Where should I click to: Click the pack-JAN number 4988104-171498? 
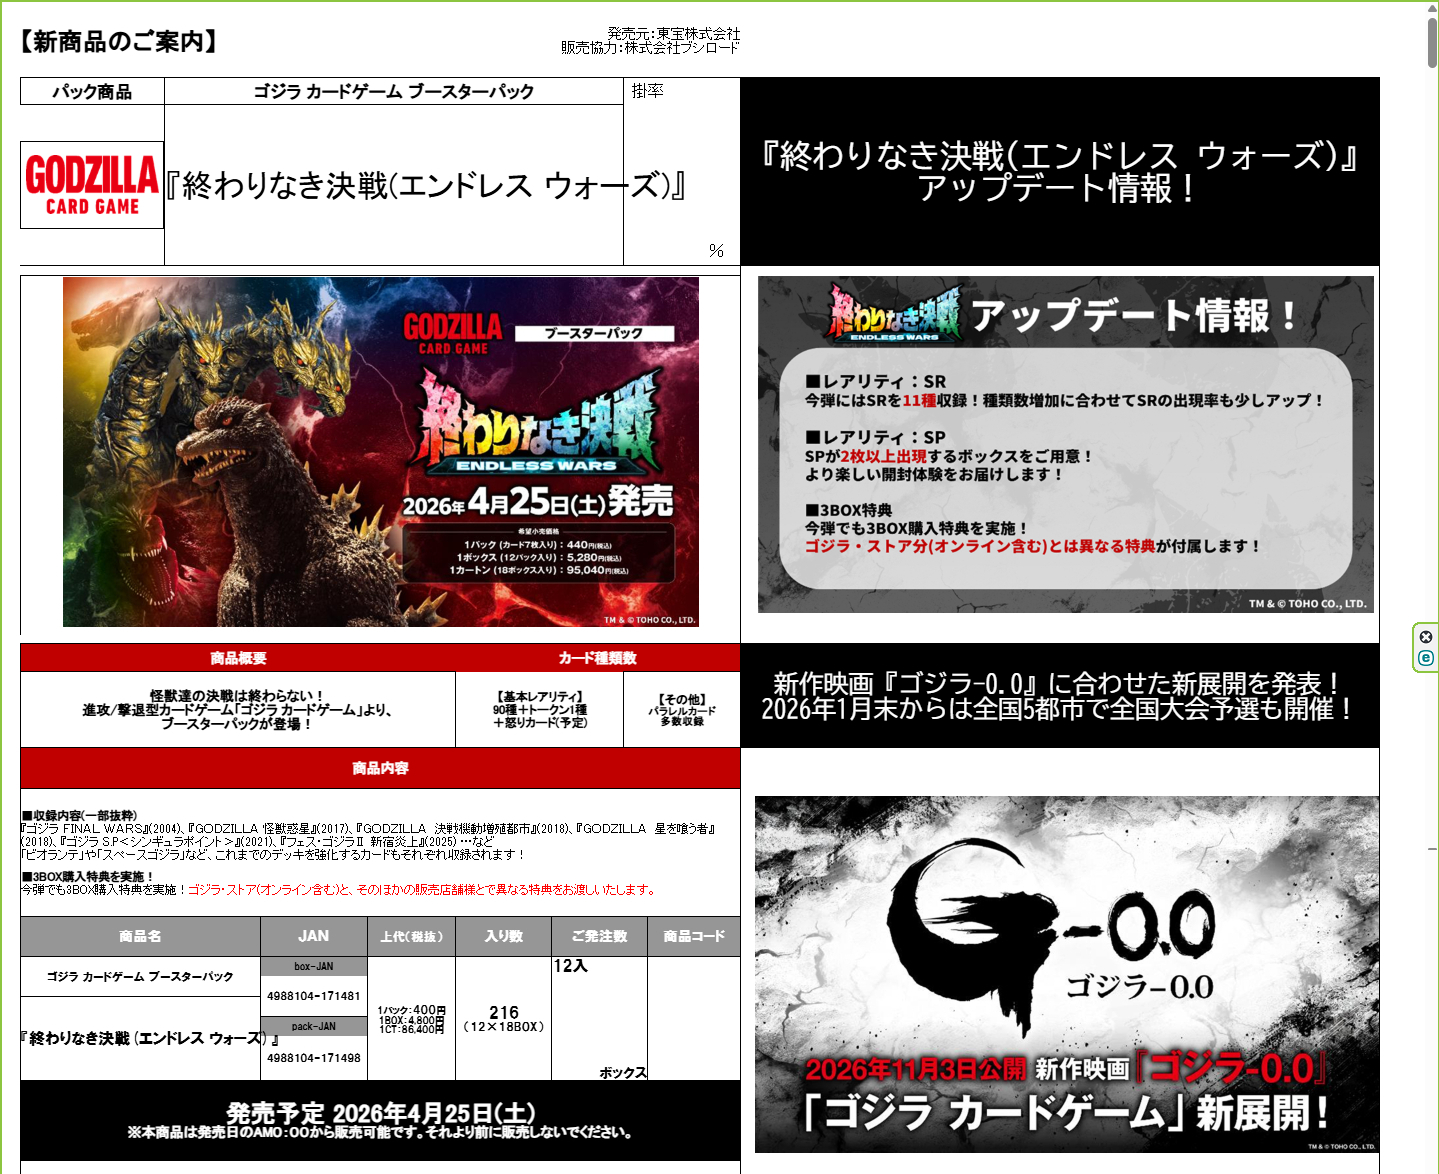313,1058
